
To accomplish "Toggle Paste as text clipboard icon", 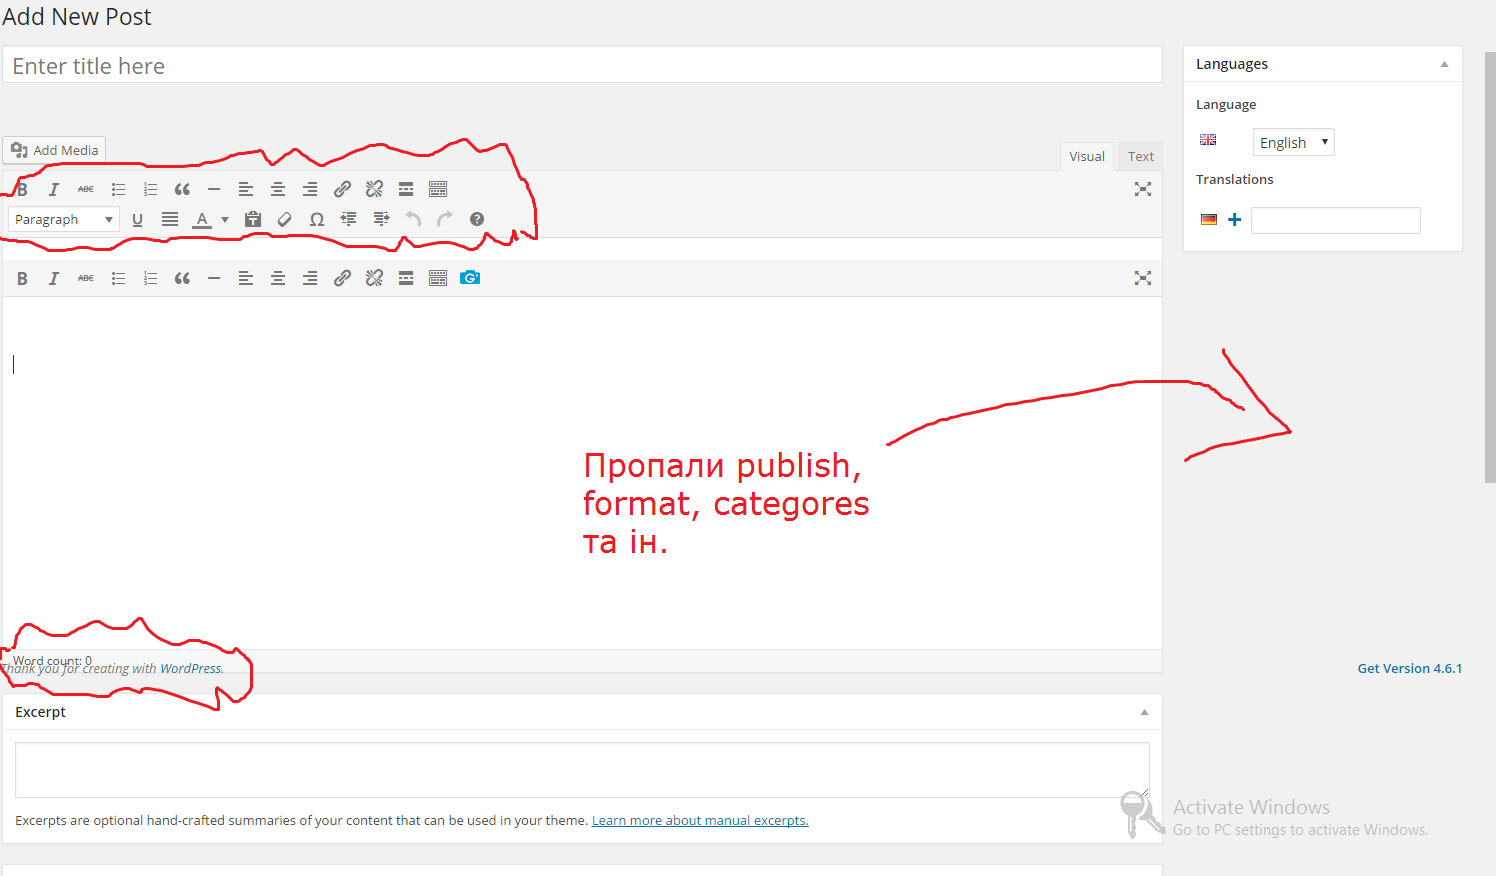I will (253, 220).
